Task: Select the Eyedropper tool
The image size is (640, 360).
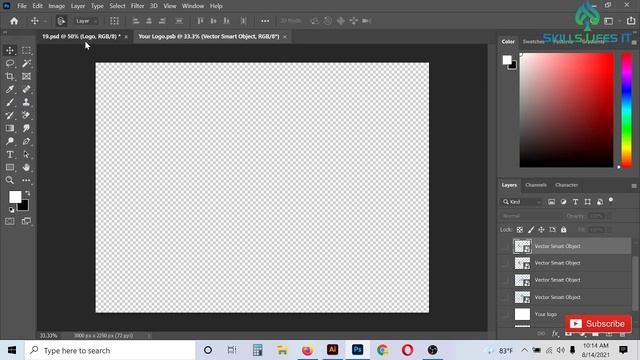Action: click(10, 89)
